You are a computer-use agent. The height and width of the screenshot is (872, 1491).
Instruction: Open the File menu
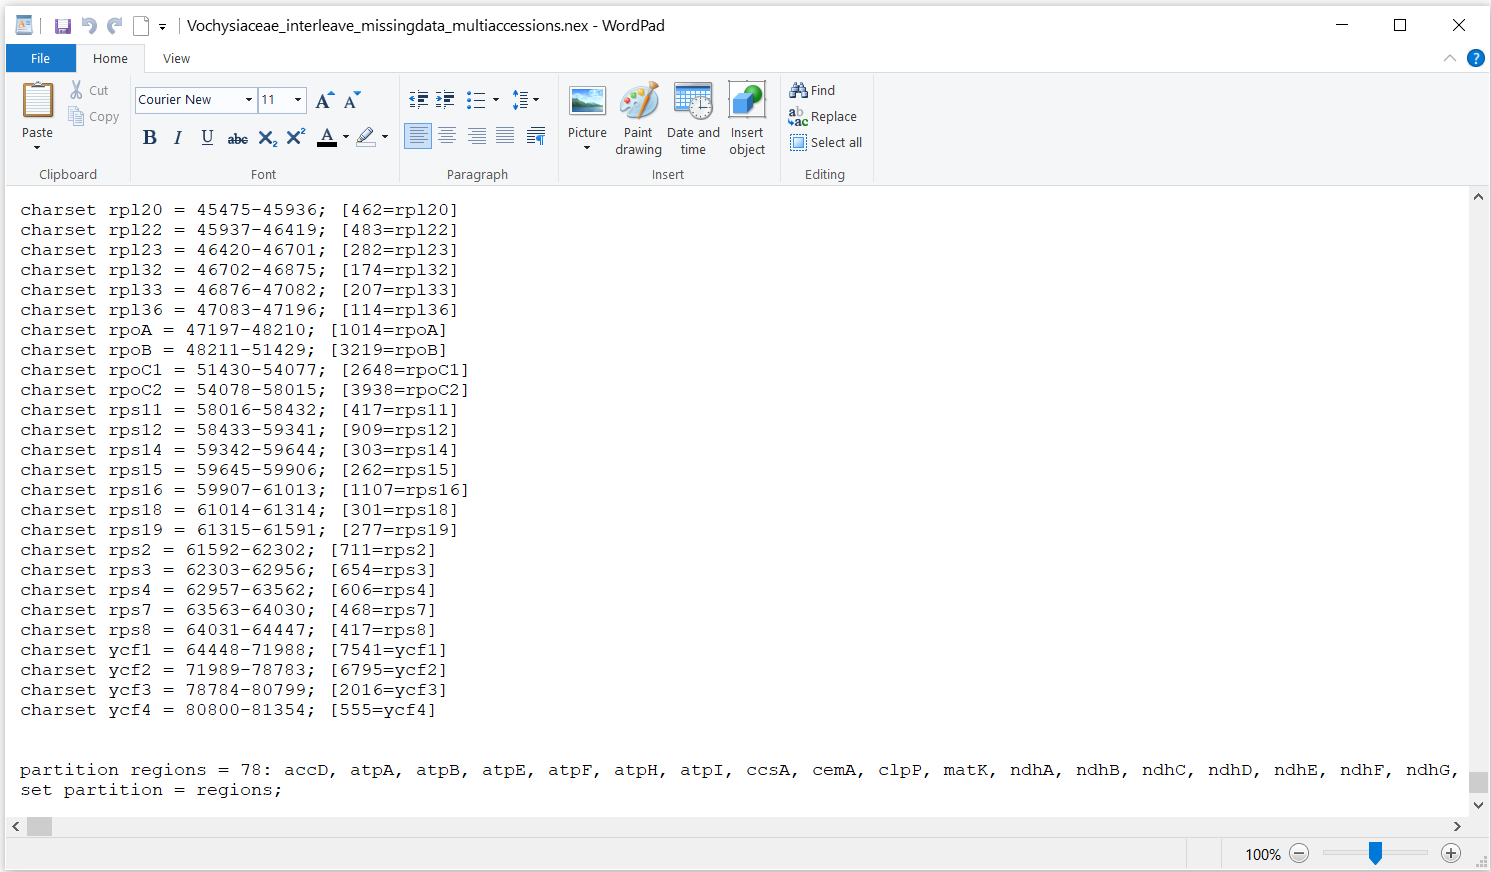(40, 58)
